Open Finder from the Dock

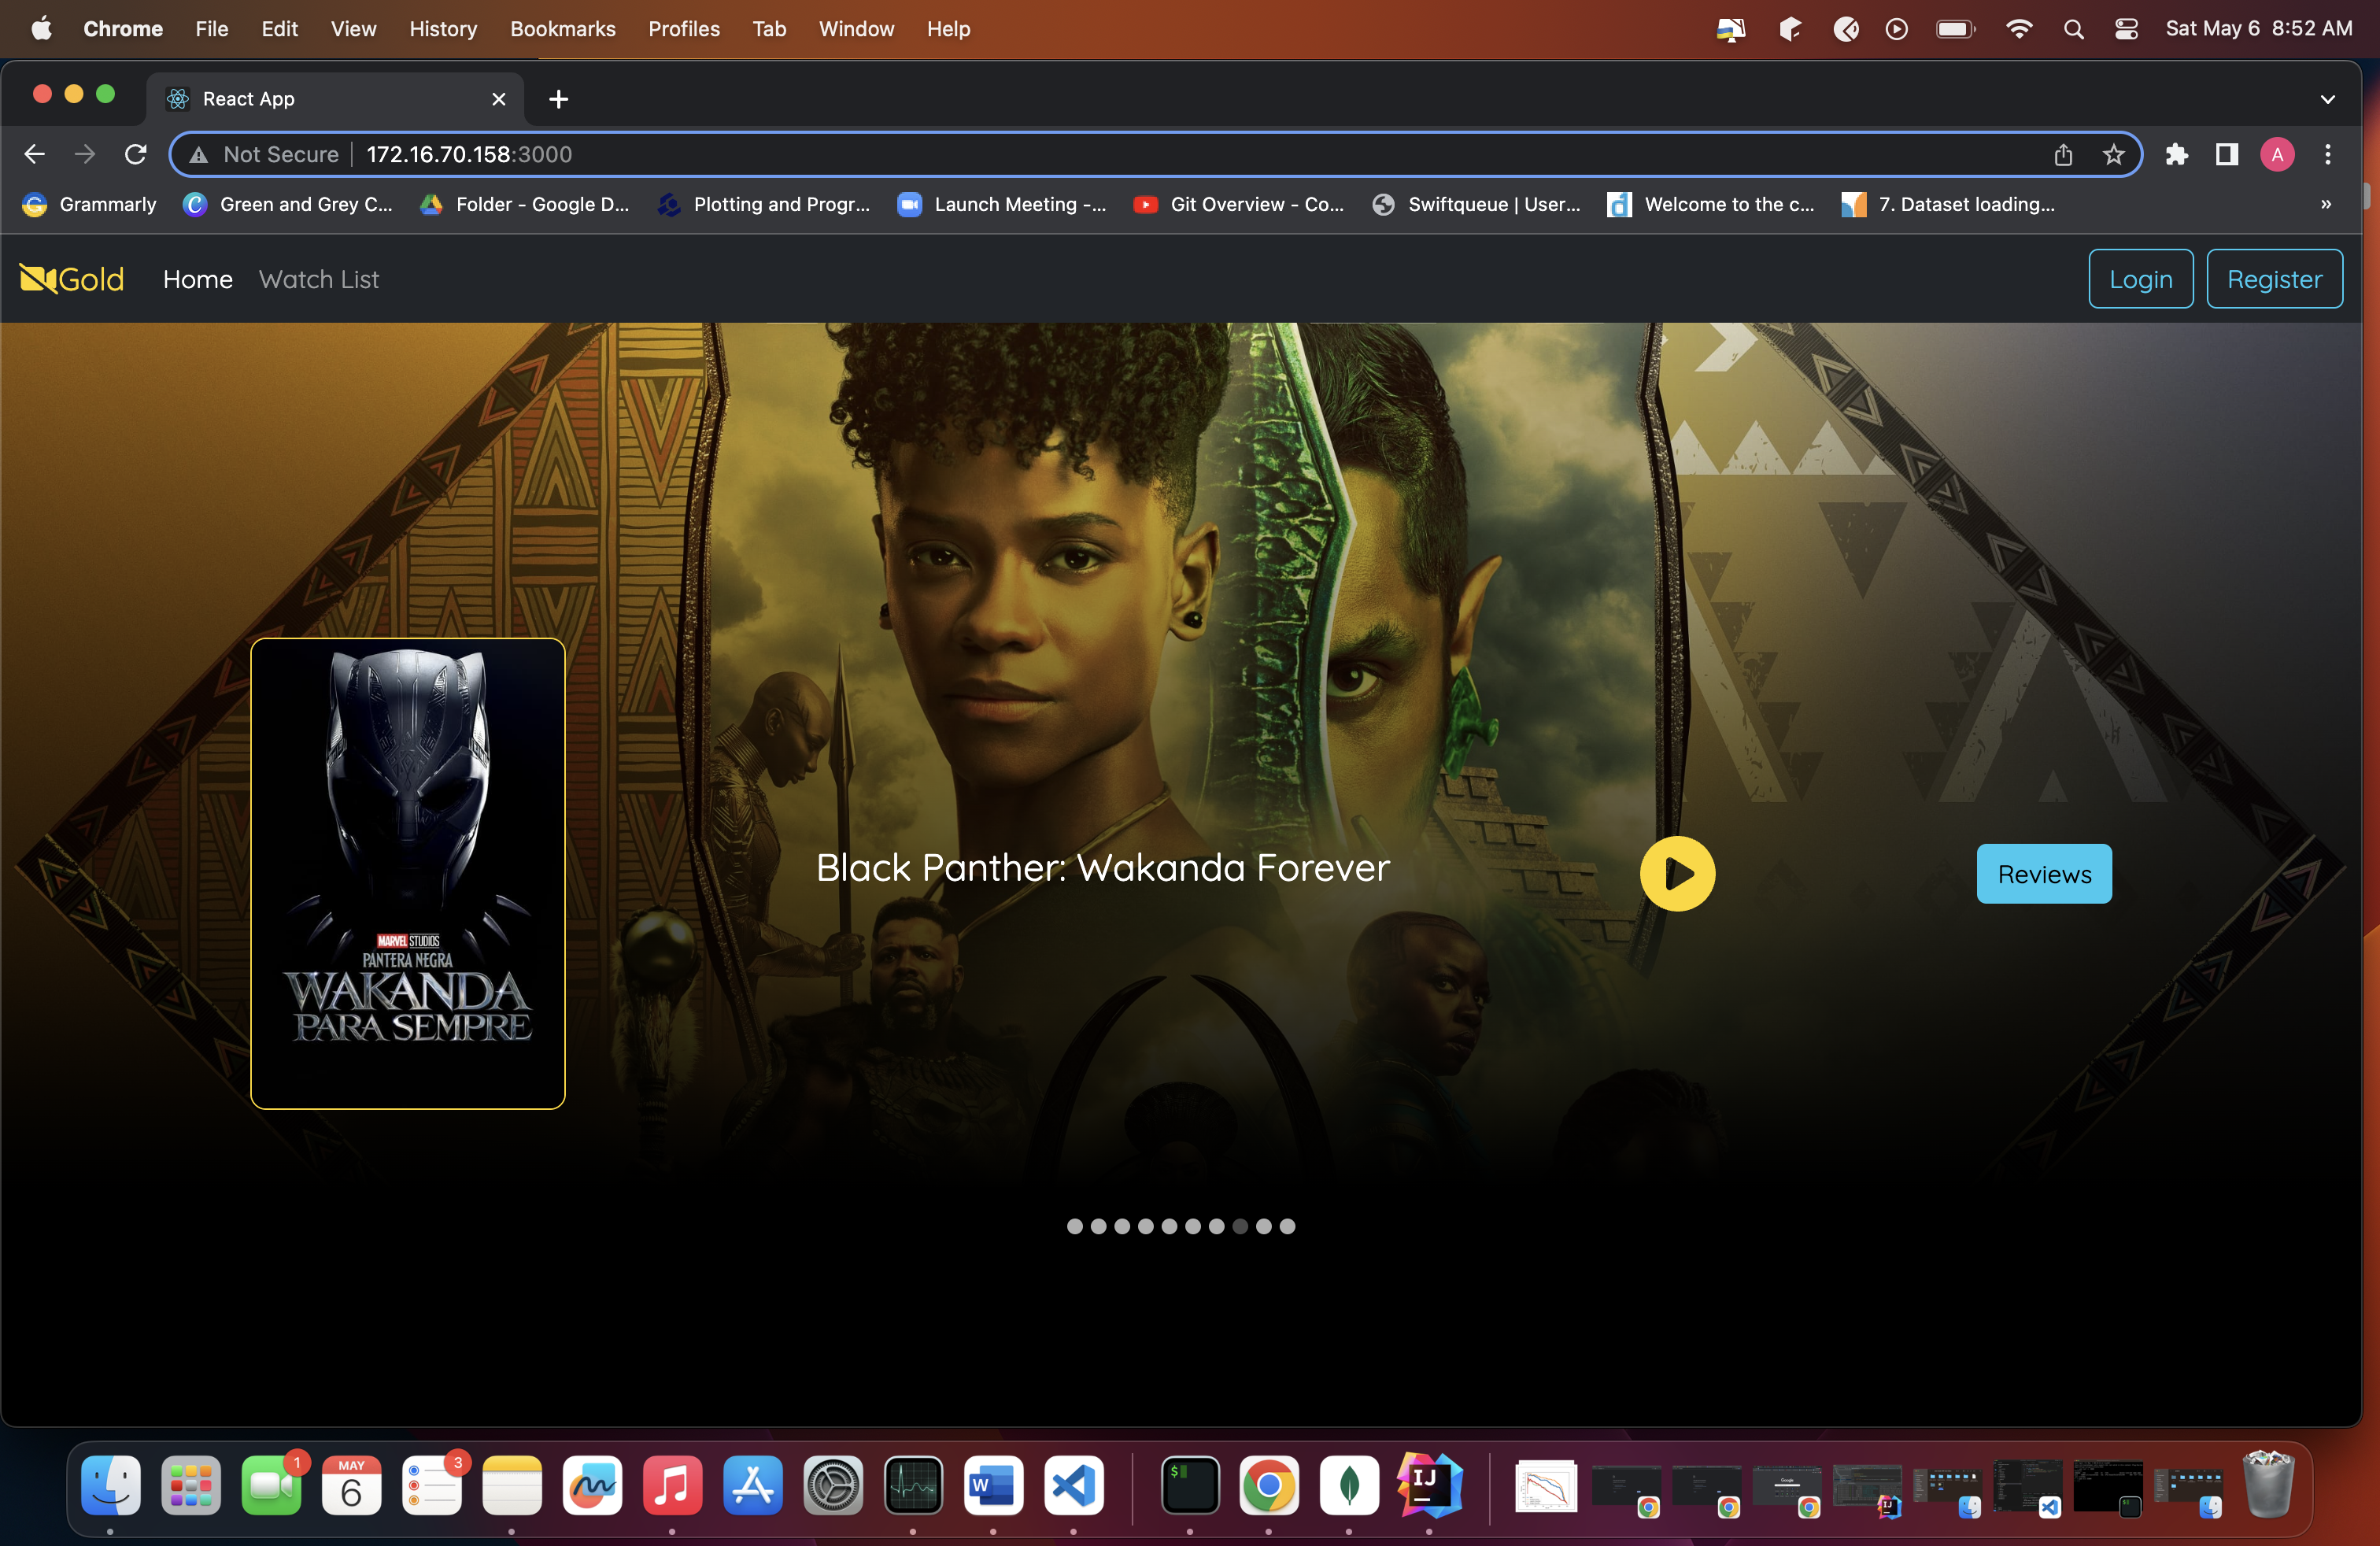[110, 1485]
